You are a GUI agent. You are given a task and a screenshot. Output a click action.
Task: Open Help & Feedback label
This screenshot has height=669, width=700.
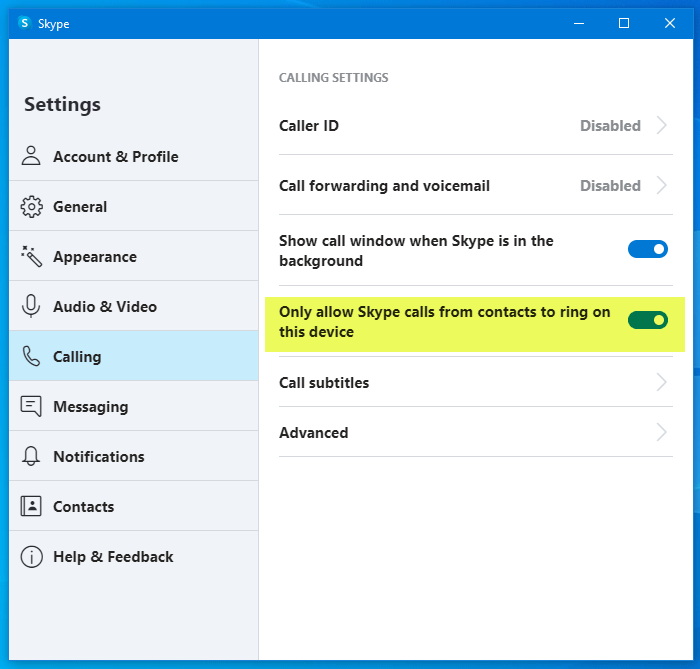113,557
